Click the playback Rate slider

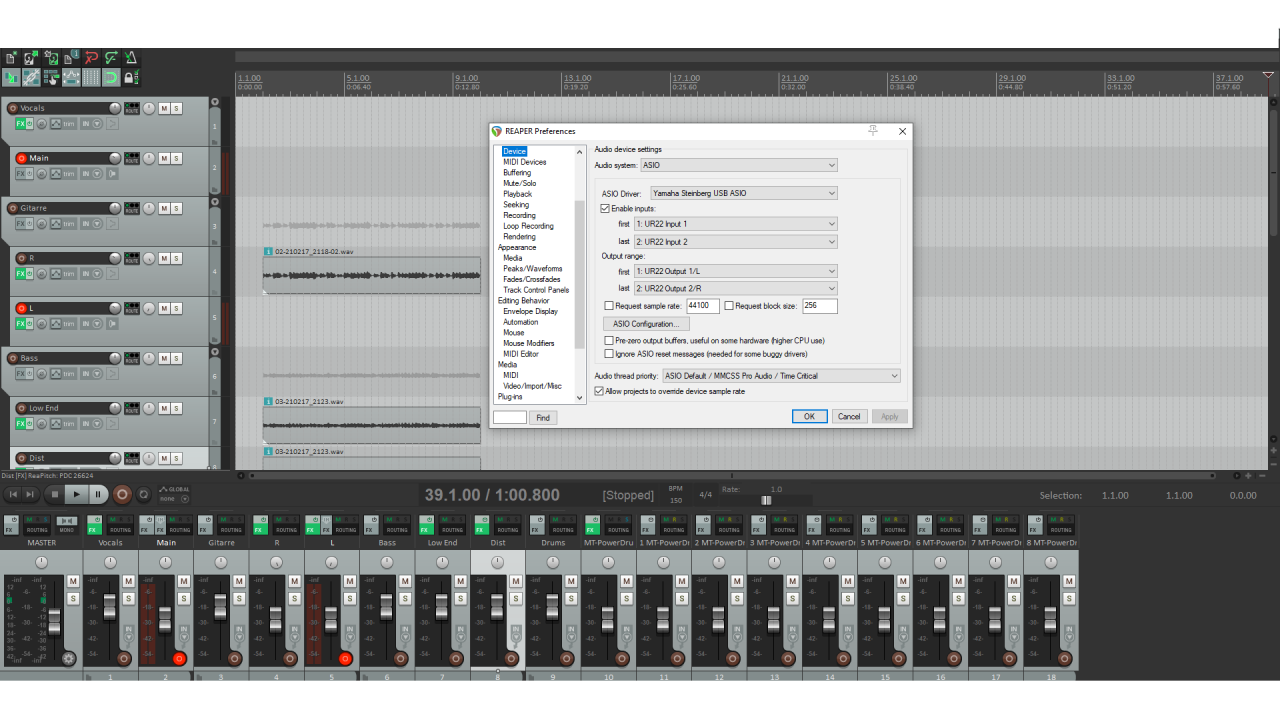(766, 500)
